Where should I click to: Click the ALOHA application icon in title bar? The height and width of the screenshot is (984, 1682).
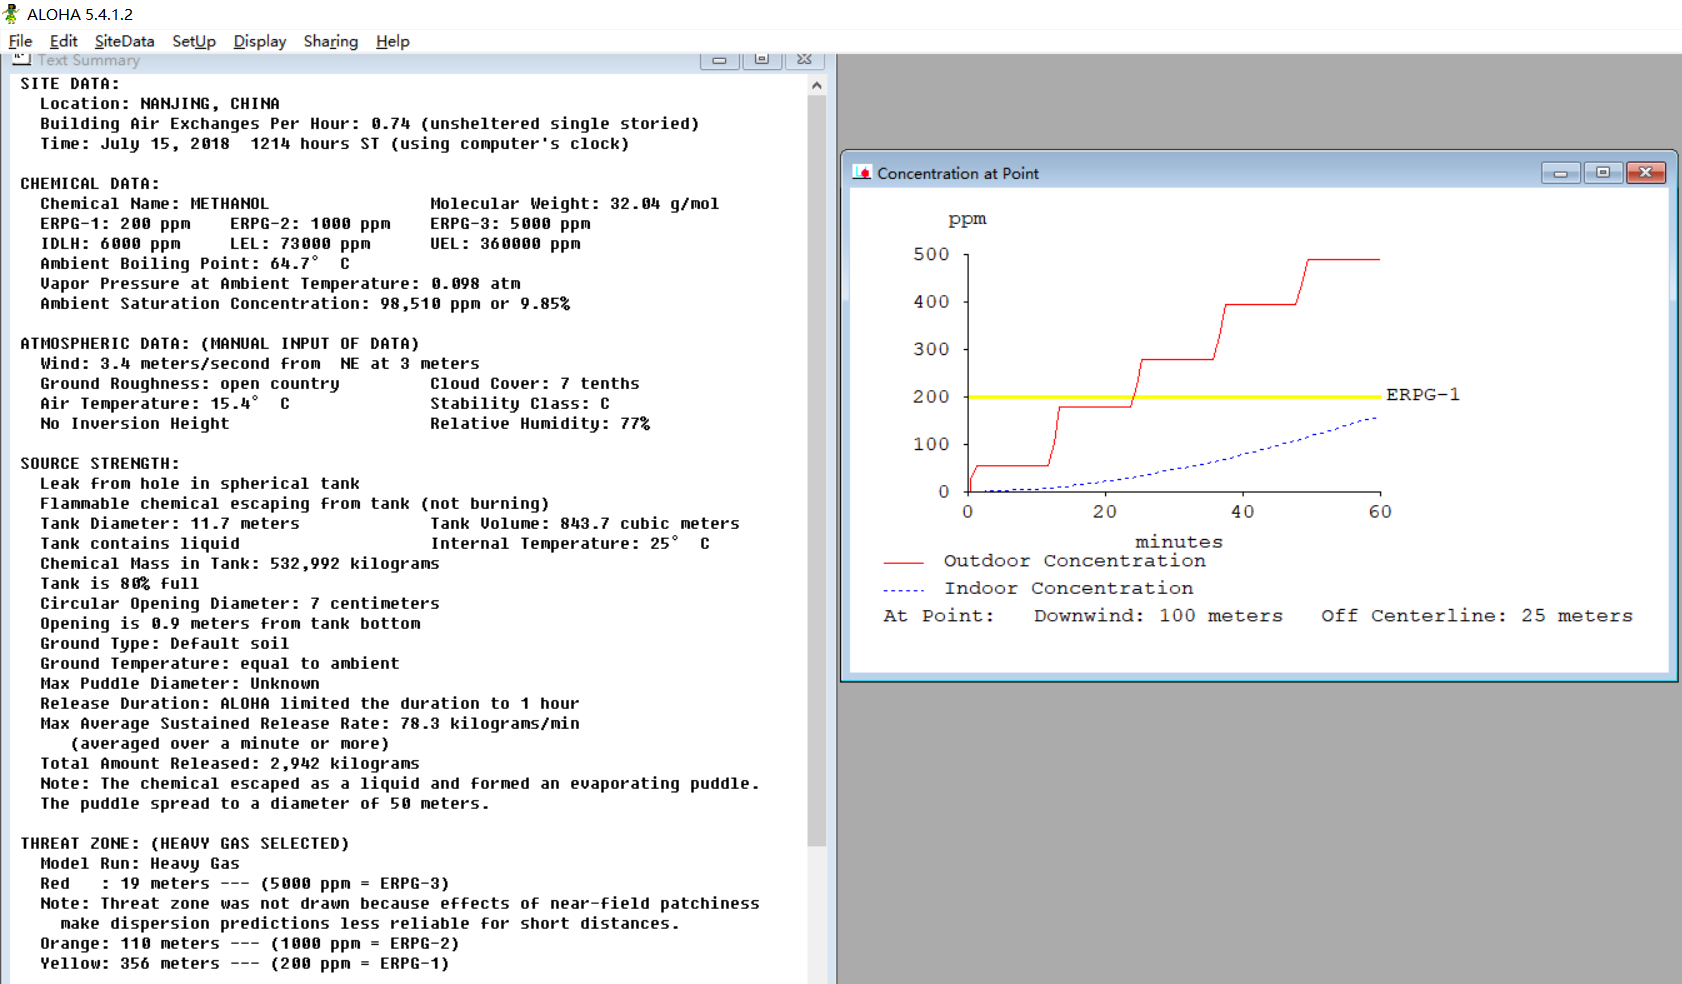12,14
